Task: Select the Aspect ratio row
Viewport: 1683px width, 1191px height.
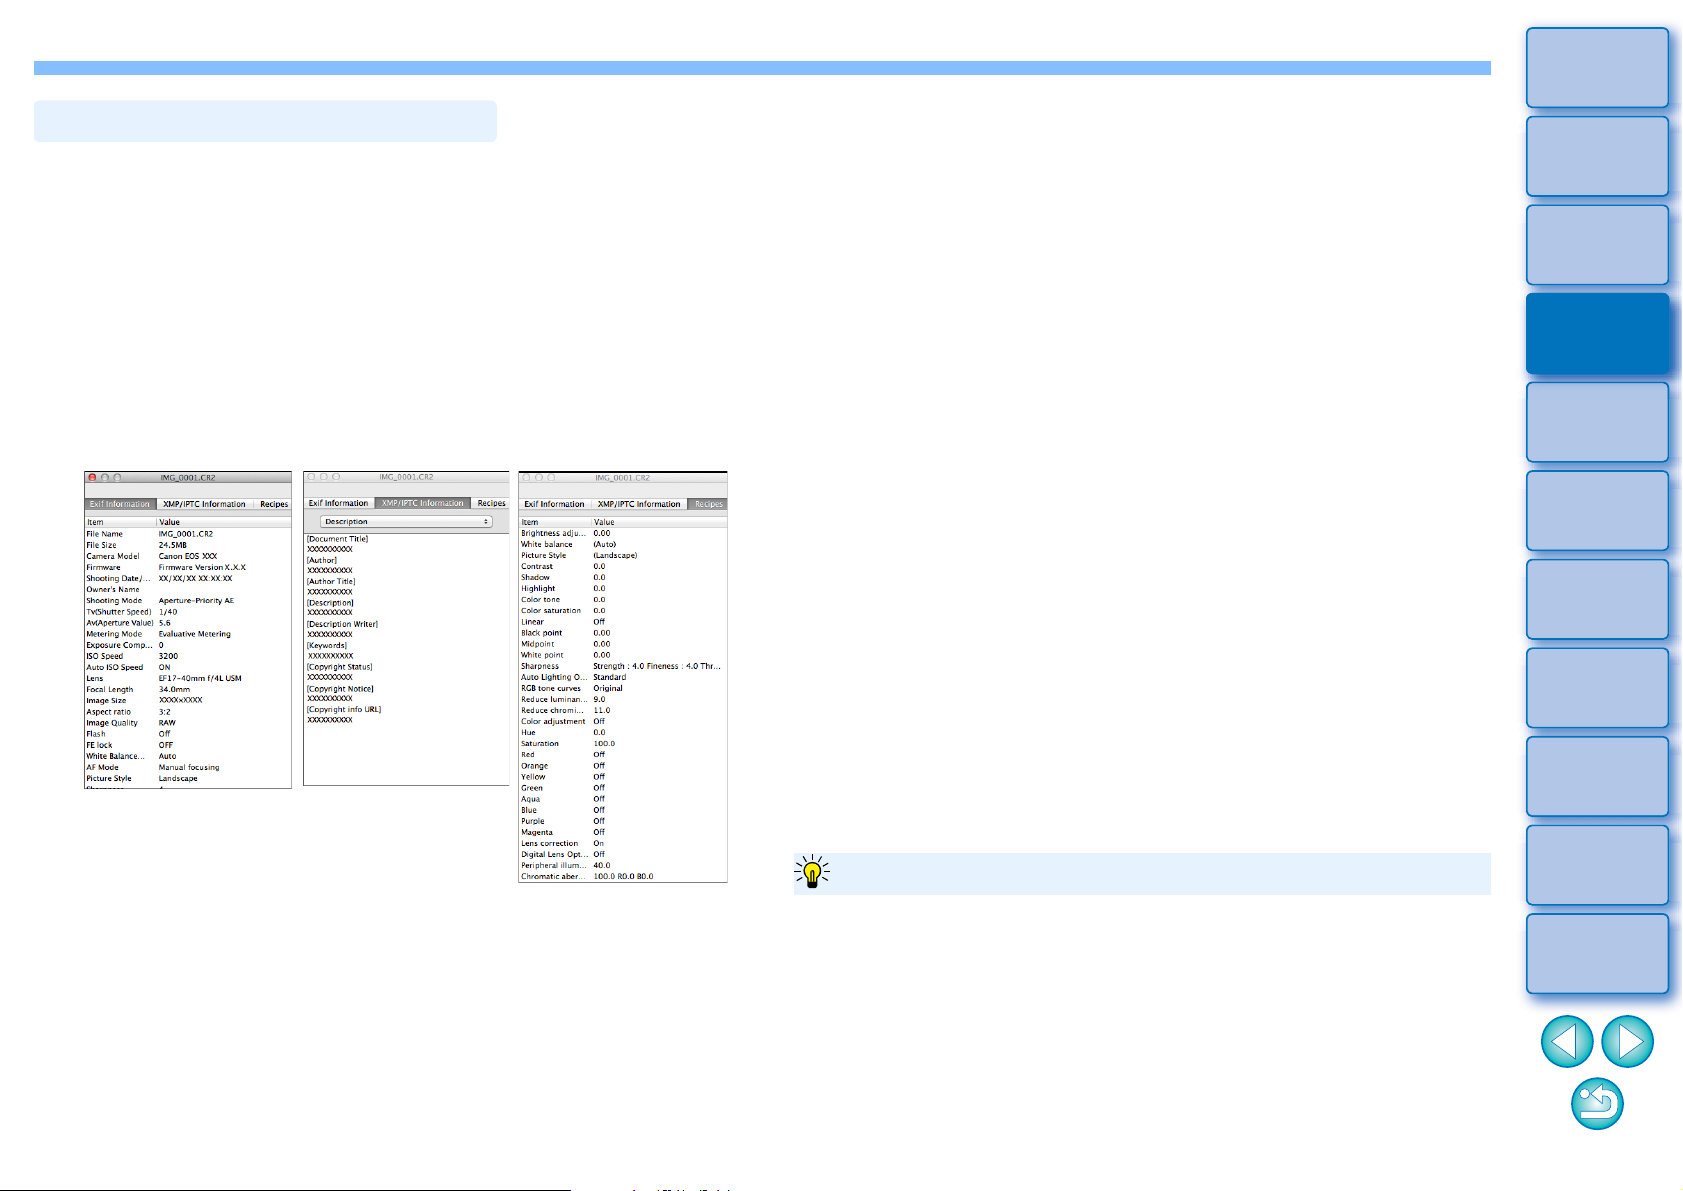Action: 188,712
